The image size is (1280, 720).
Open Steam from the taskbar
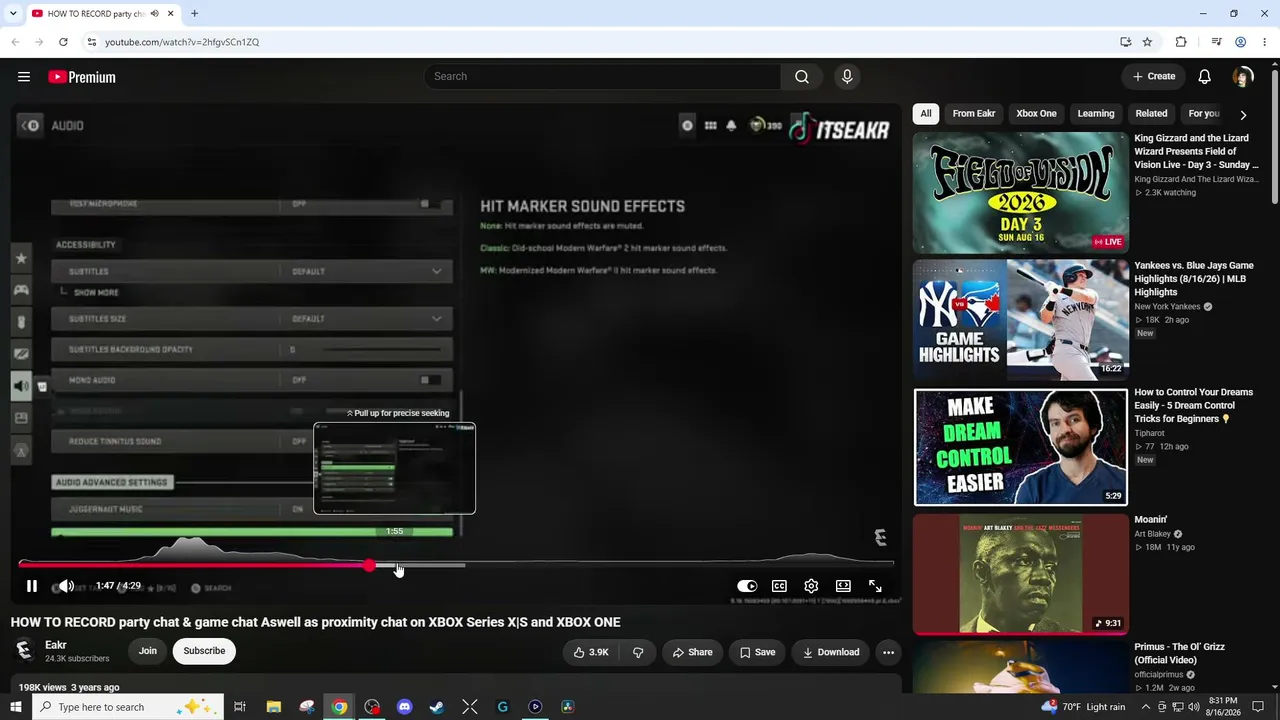point(437,707)
